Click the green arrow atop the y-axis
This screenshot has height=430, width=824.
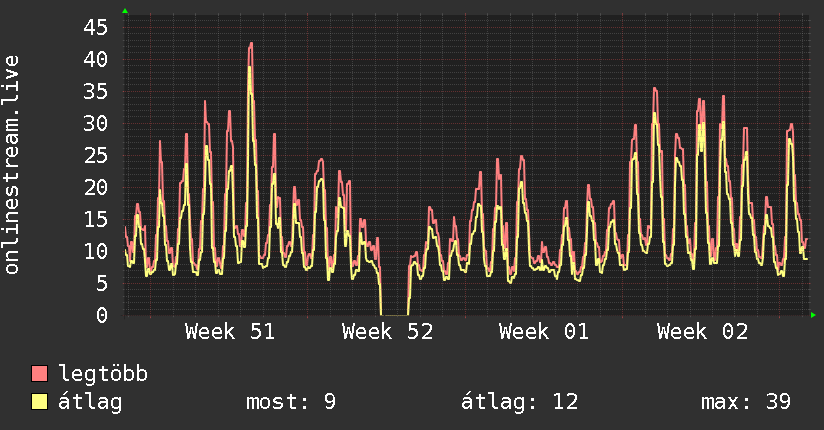(x=125, y=11)
